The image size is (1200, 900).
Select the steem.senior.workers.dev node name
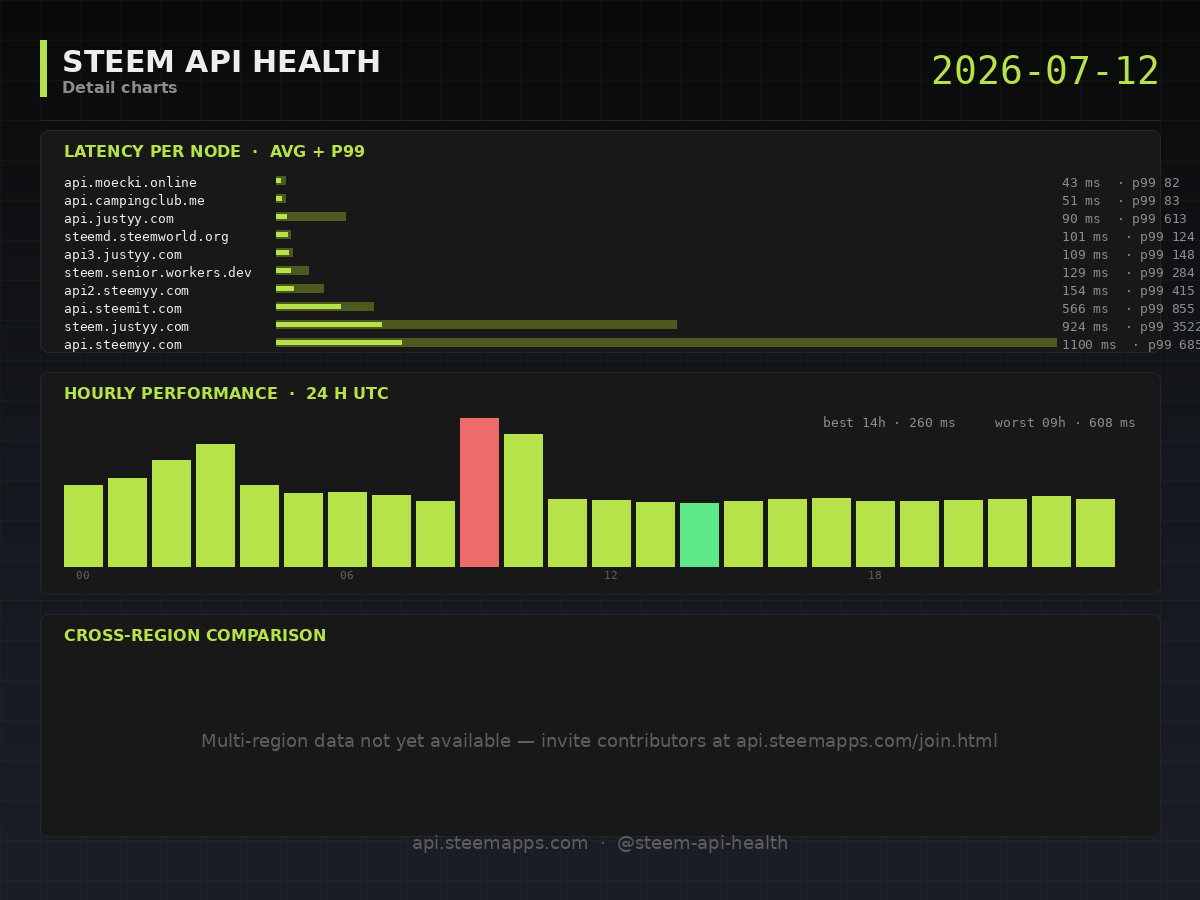coord(158,272)
